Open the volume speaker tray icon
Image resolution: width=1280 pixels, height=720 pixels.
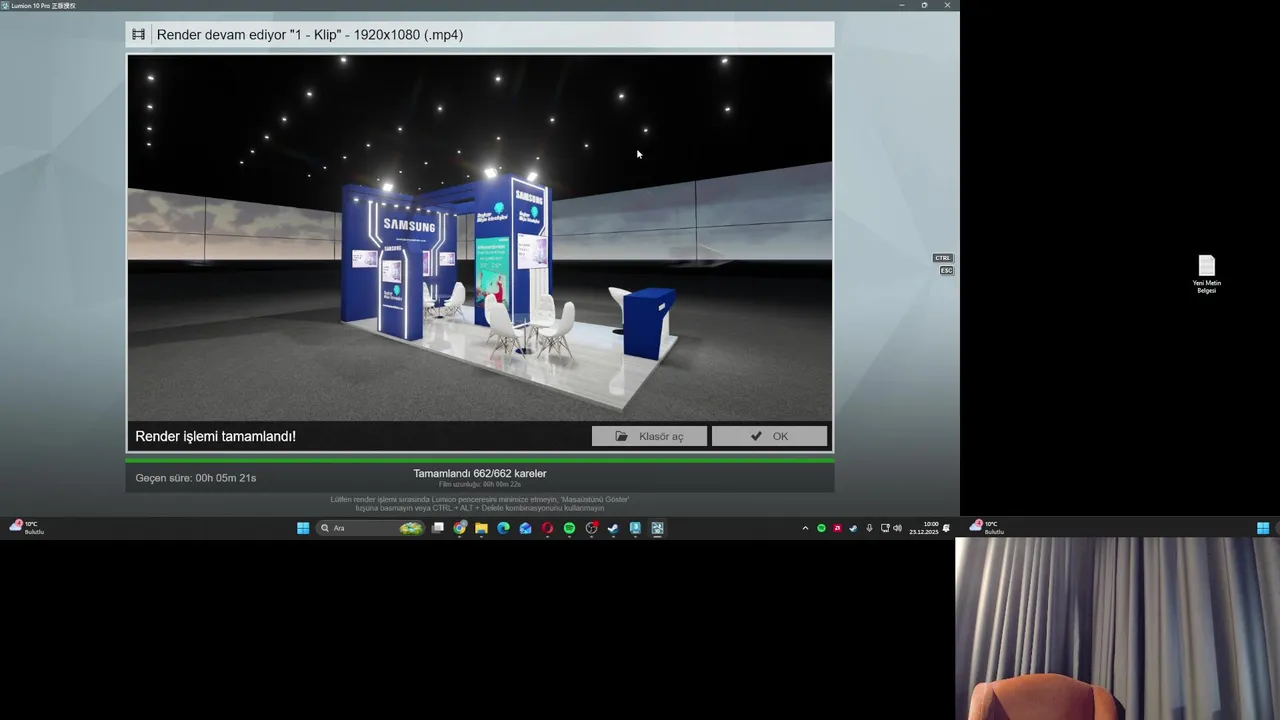pyautogui.click(x=897, y=528)
